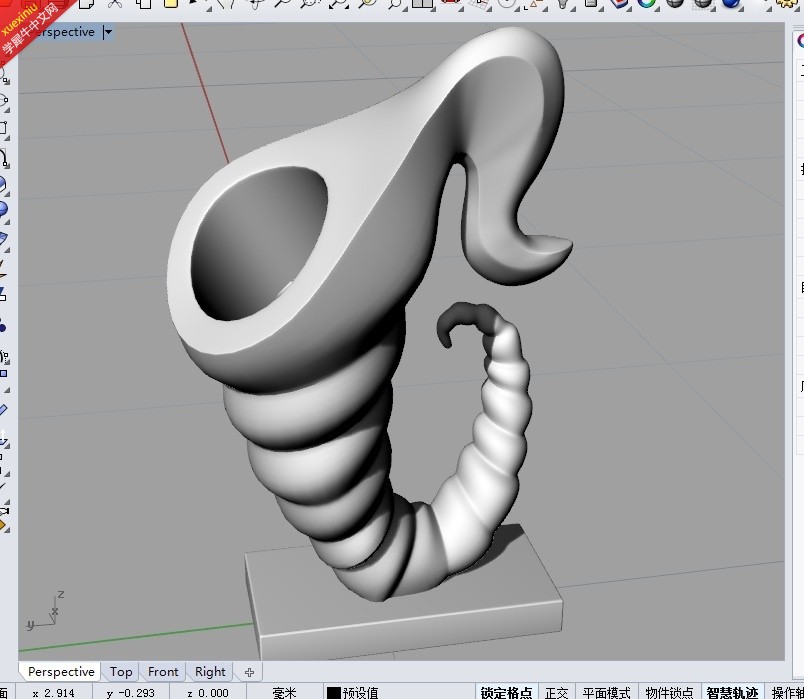Toggle 操作轴 gumball in status bar
Image resolution: width=804 pixels, height=699 pixels.
[787, 692]
